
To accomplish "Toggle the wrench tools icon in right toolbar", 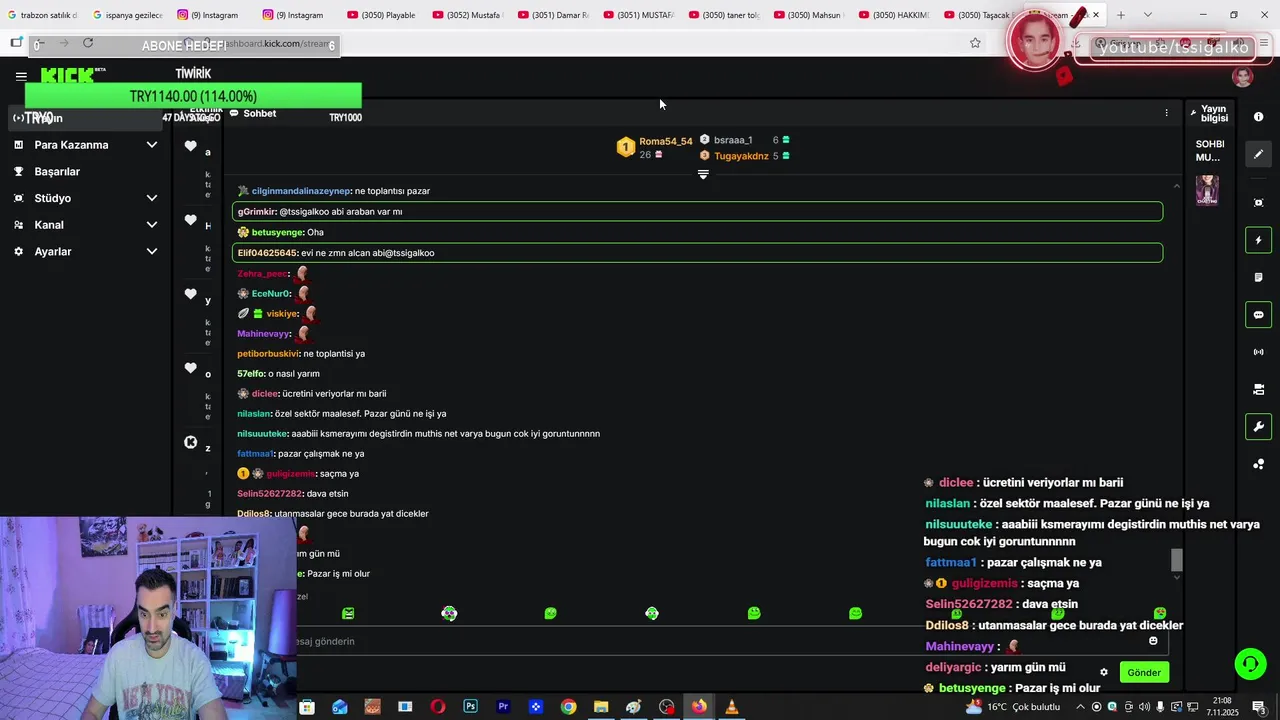I will point(1258,427).
